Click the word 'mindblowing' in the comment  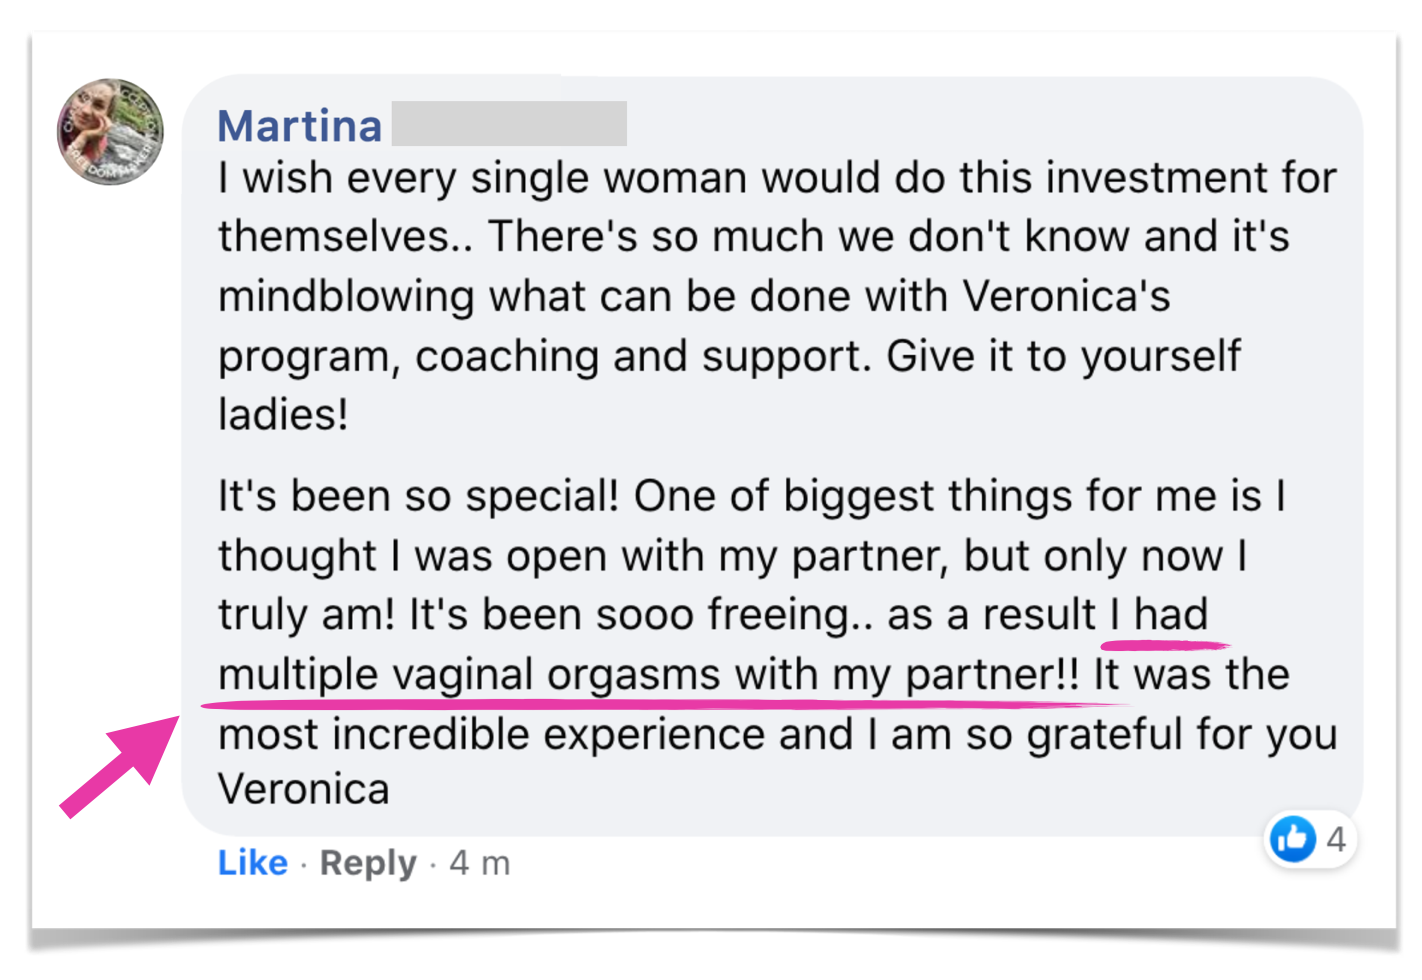tap(346, 297)
